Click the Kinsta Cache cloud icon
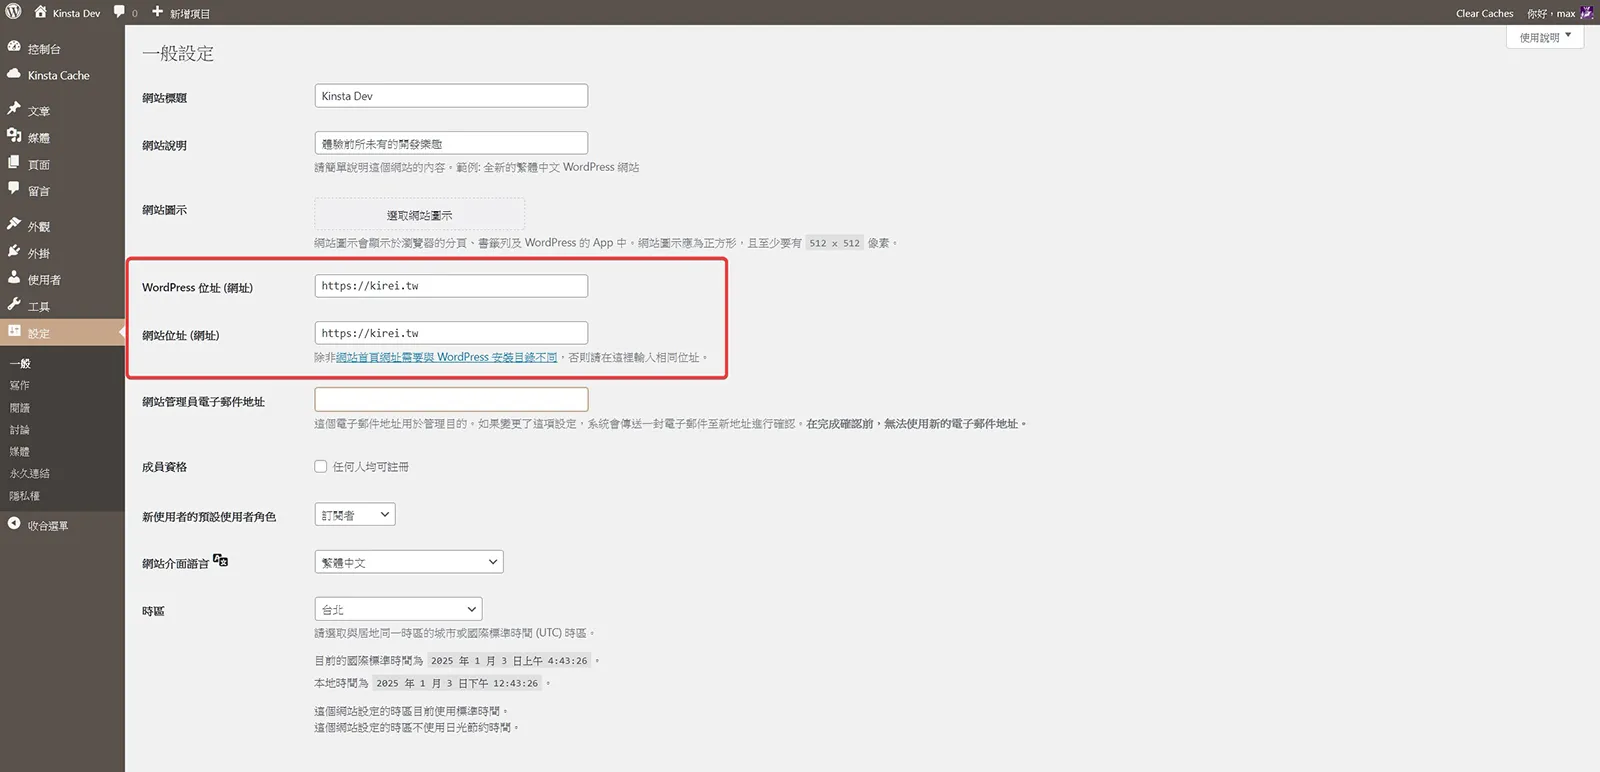 (x=14, y=74)
